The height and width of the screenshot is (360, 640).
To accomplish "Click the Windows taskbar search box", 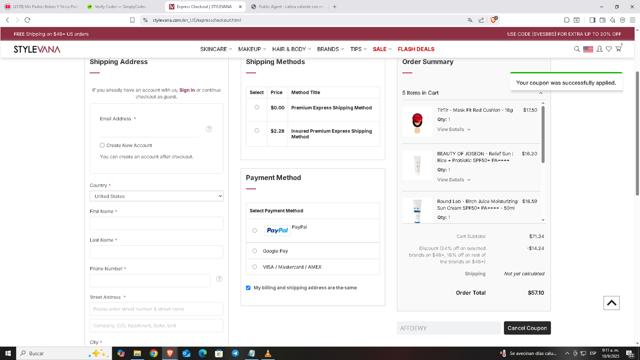I will click(x=64, y=353).
